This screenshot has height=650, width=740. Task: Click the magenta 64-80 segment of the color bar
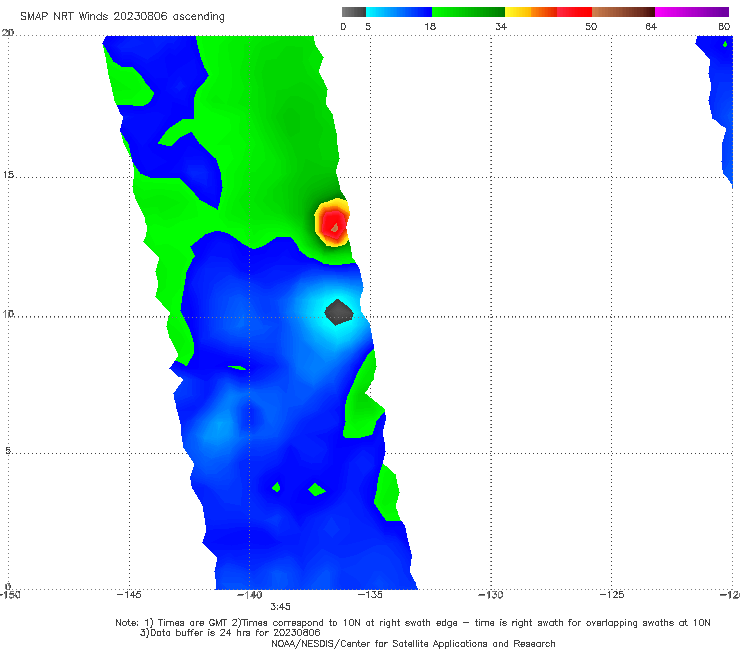[x=692, y=12]
